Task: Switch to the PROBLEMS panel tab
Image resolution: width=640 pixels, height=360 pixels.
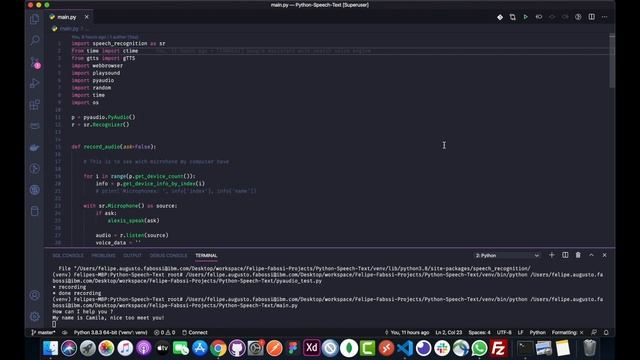Action: coord(103,256)
